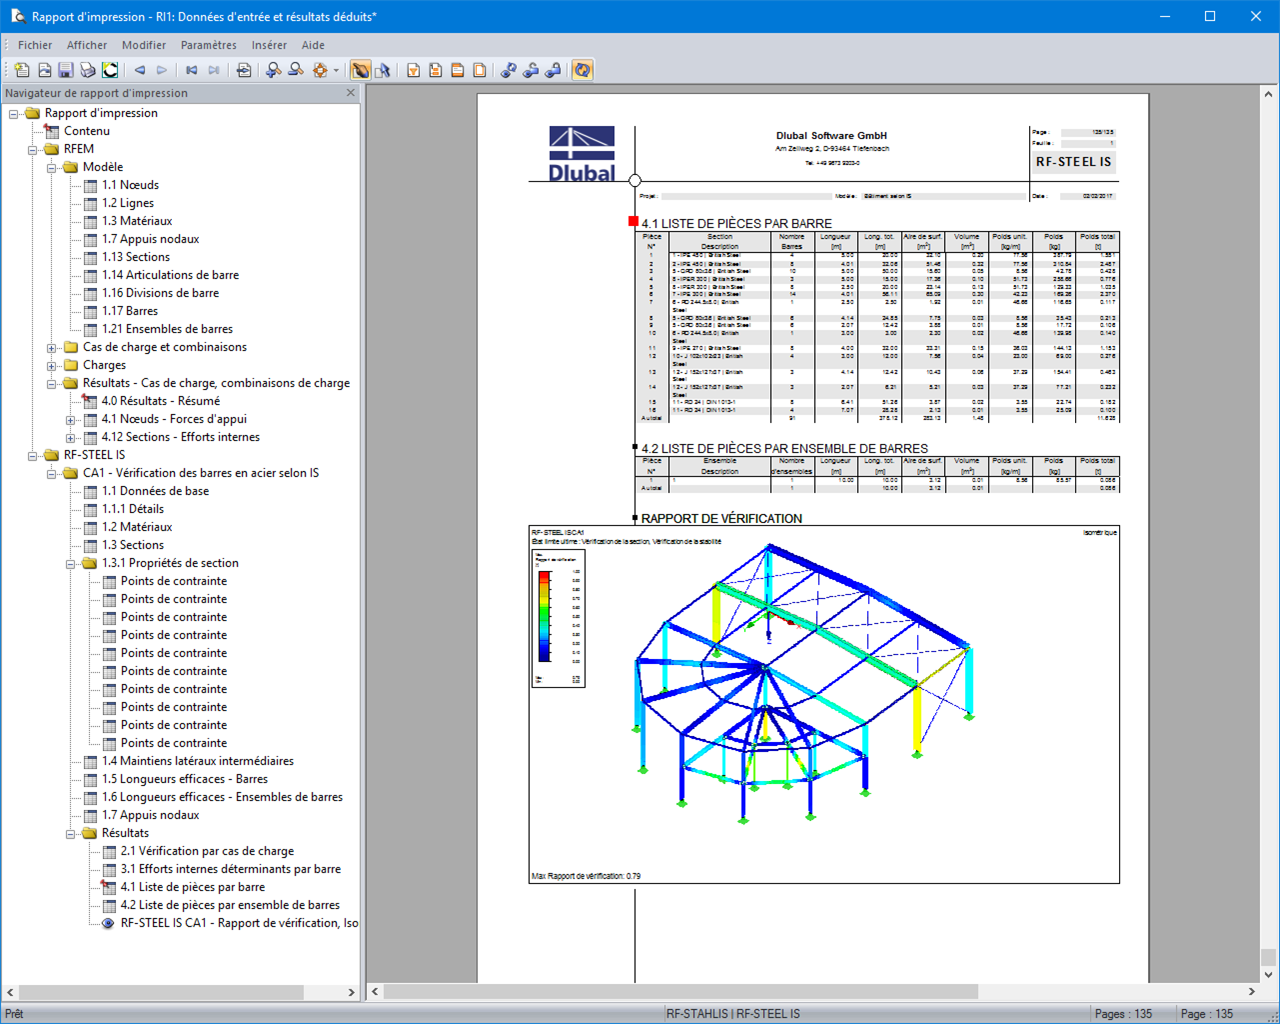The height and width of the screenshot is (1024, 1280).
Task: Click the preview horizontal scrollbar thumb
Action: coord(681,992)
